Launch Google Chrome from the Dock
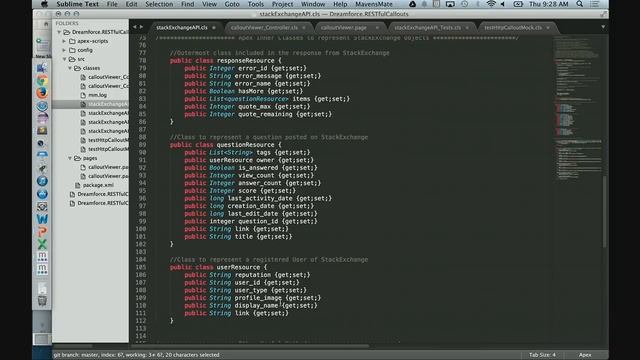This screenshot has height=360, width=640. pos(42,80)
